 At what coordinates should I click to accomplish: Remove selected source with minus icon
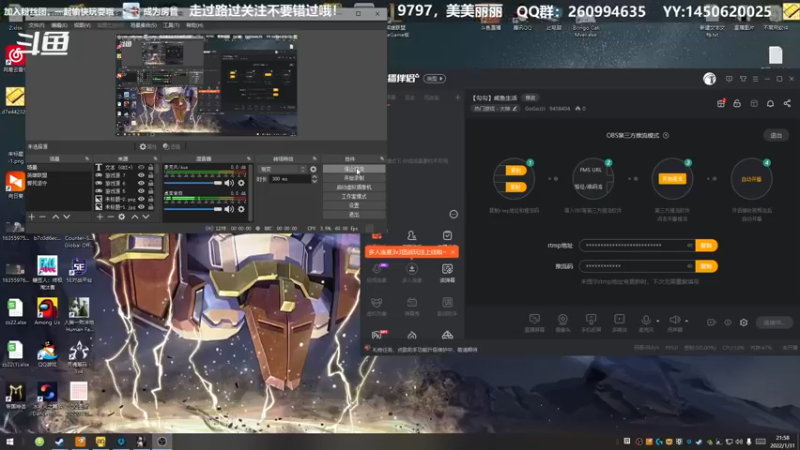point(111,217)
